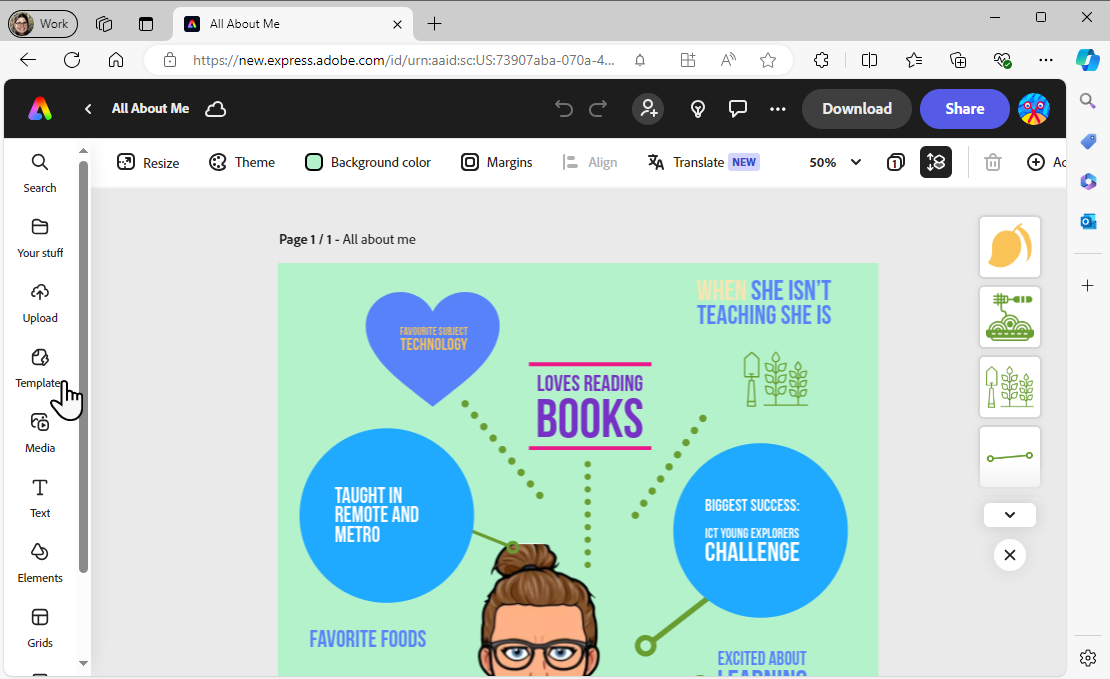
Task: Select the garden plants graphic on canvas
Action: point(775,380)
